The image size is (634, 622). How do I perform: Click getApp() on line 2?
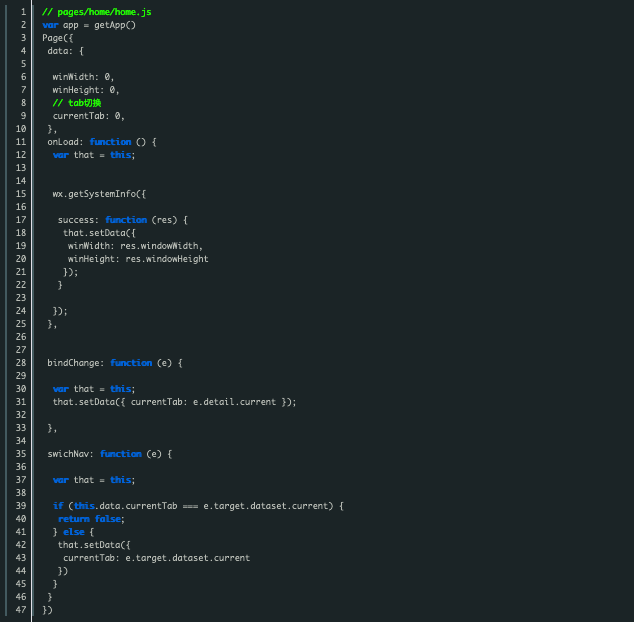pos(115,25)
